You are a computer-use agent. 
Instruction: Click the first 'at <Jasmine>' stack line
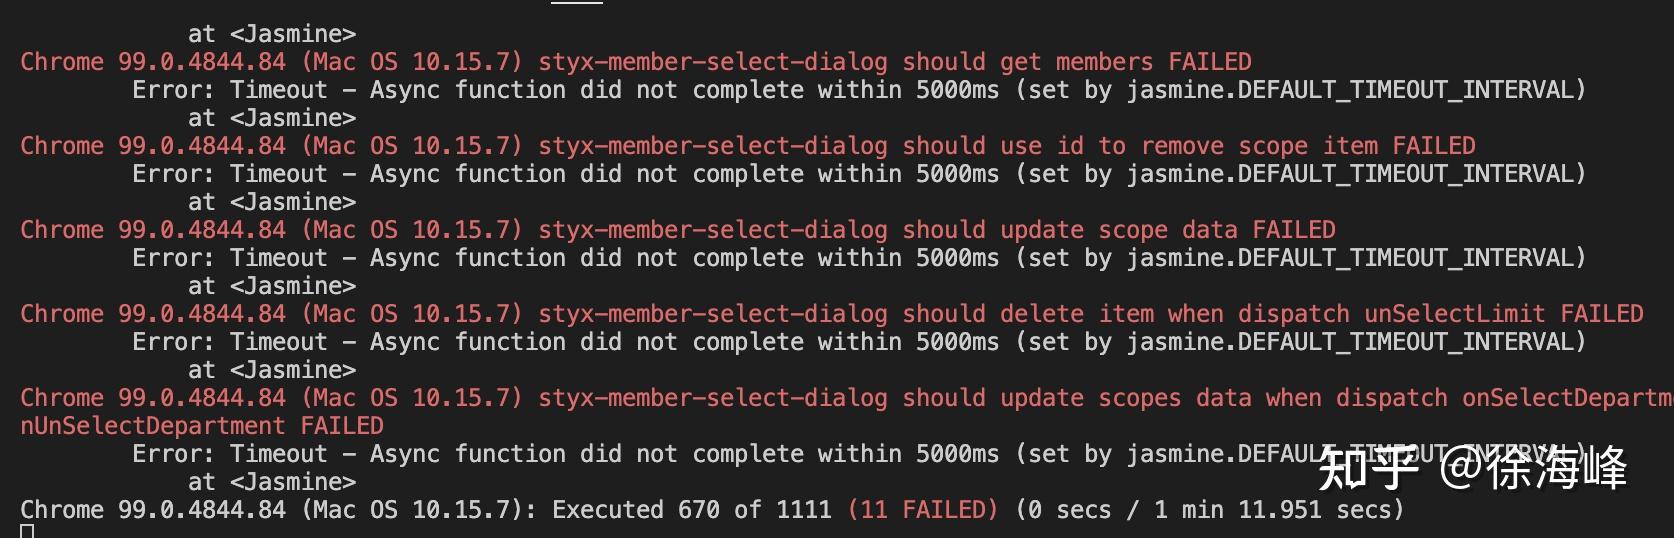click(272, 34)
